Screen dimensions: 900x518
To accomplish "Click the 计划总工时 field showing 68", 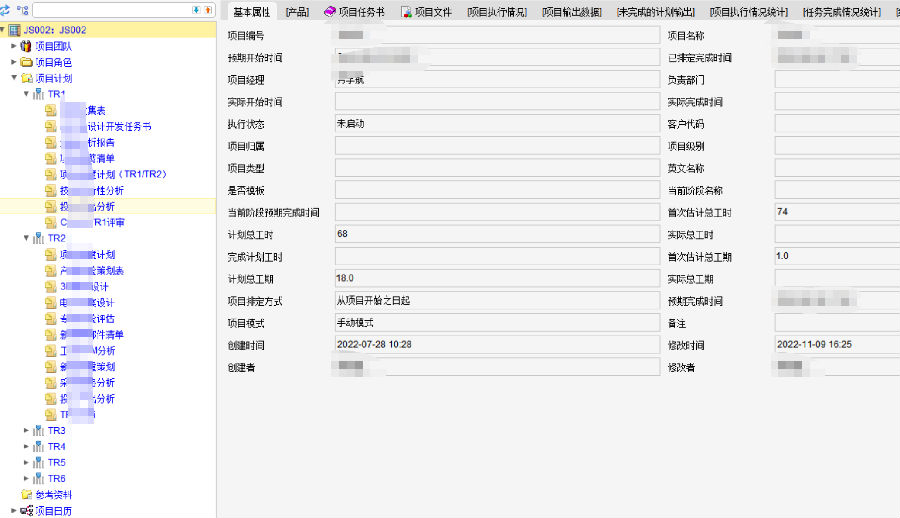I will [x=497, y=234].
